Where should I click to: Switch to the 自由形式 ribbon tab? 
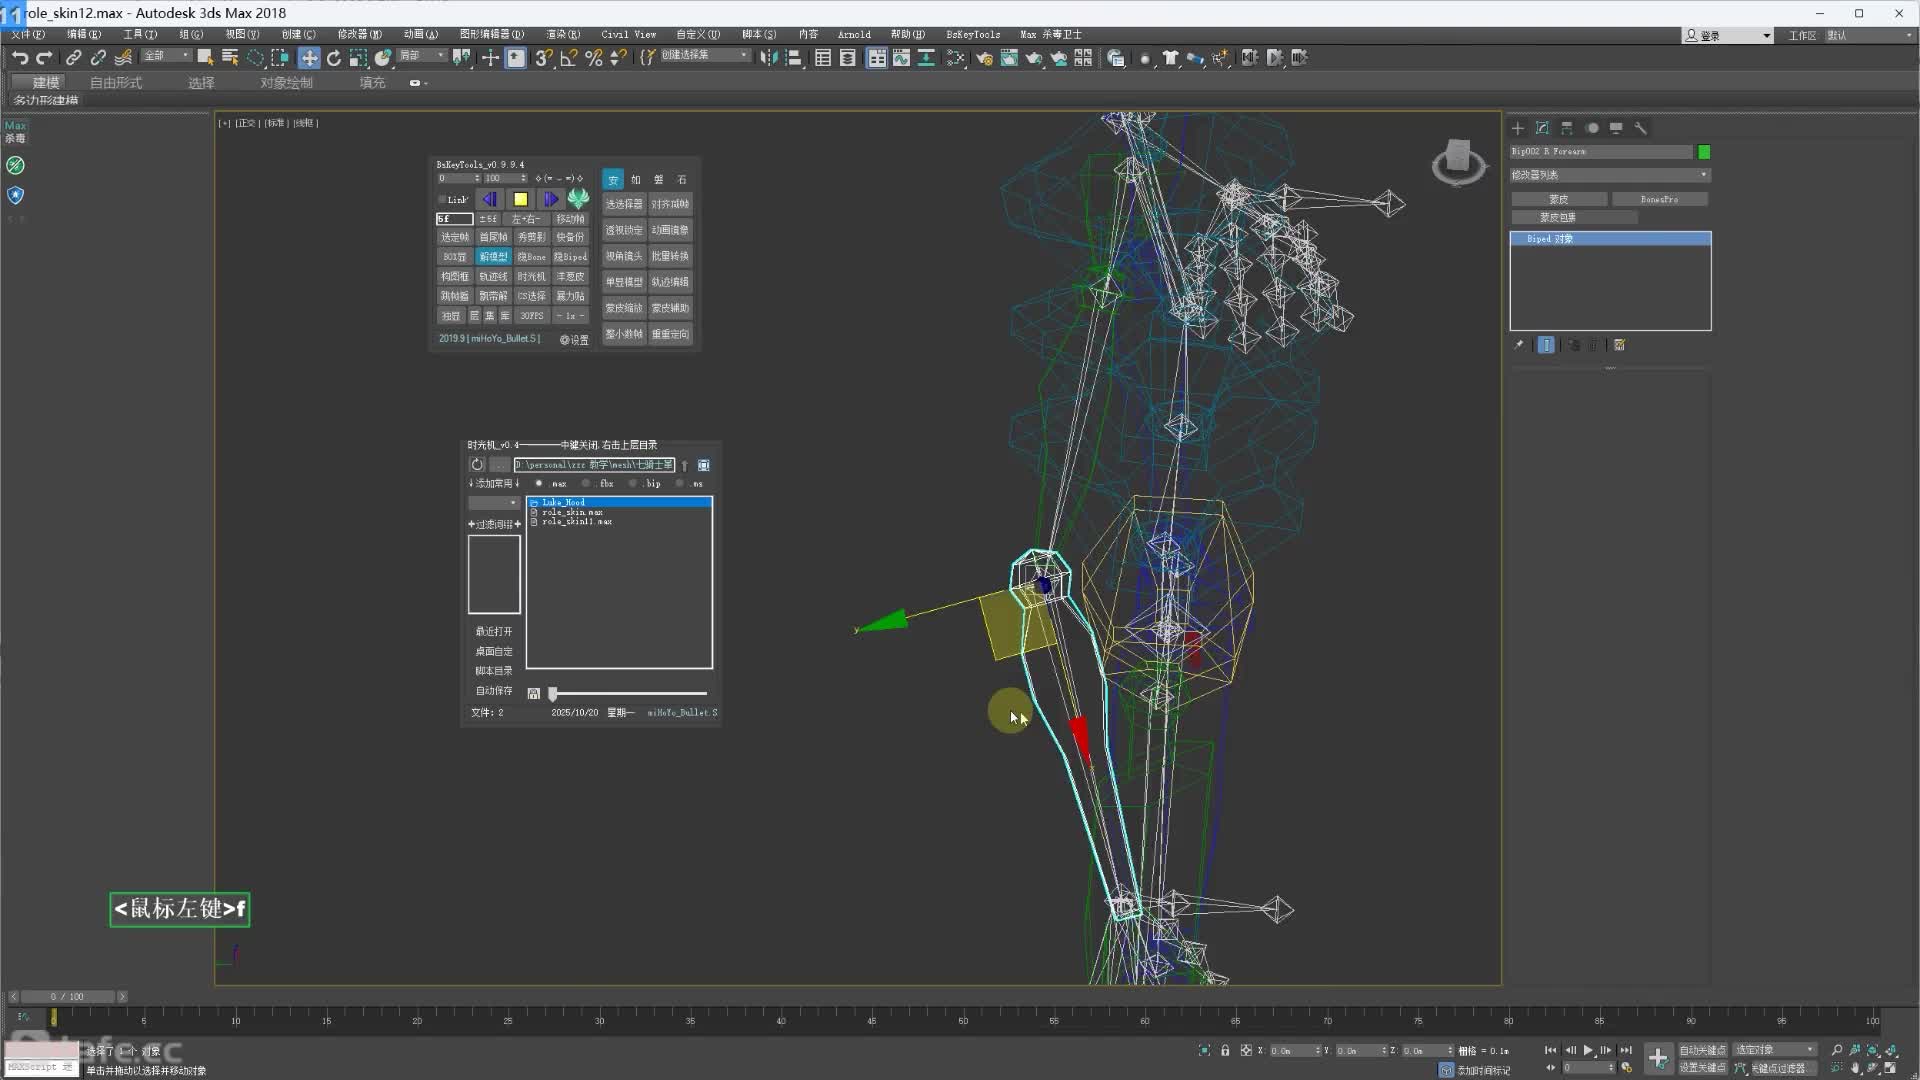[x=116, y=83]
